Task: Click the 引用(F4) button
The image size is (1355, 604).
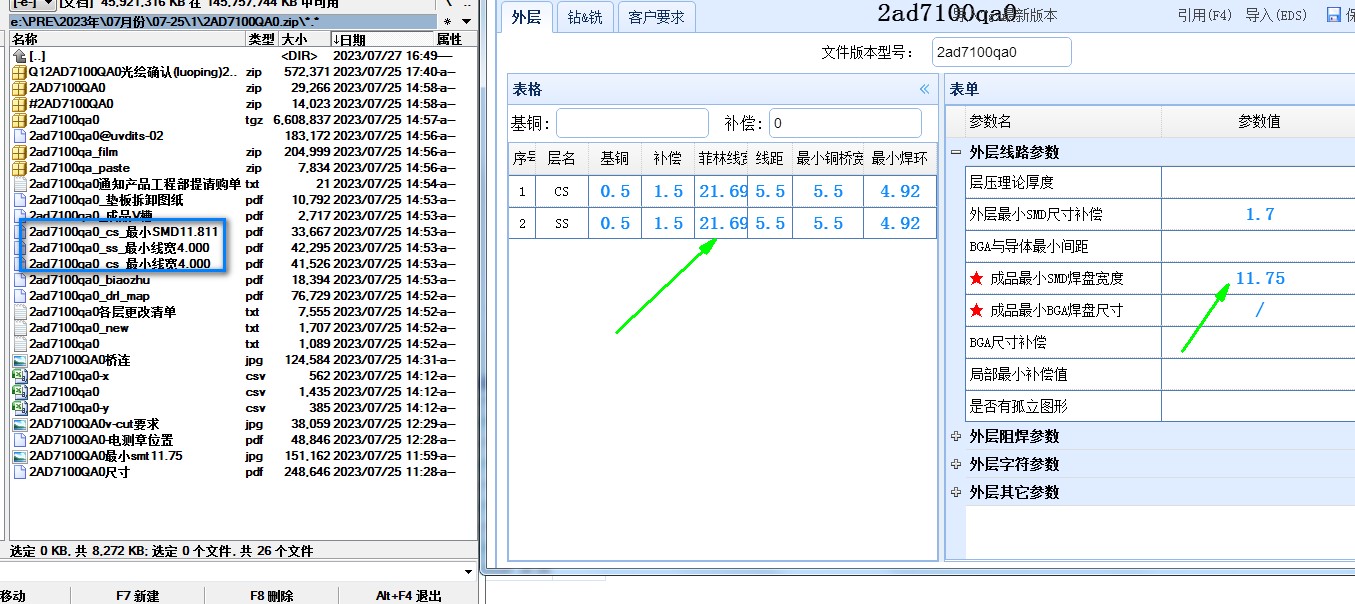Action: [1205, 15]
